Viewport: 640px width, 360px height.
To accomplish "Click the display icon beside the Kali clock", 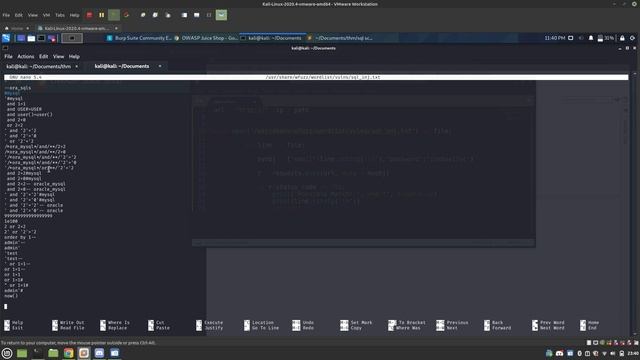I will click(571, 38).
